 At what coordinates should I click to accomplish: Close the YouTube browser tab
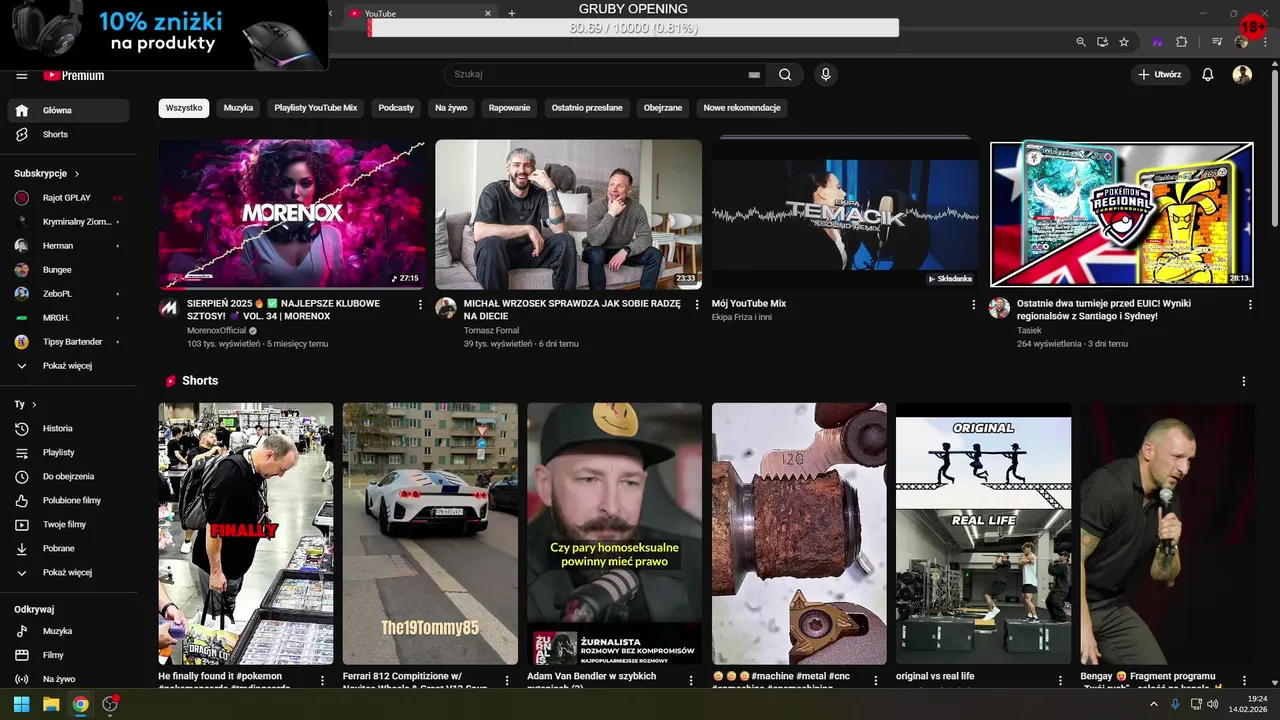click(488, 14)
